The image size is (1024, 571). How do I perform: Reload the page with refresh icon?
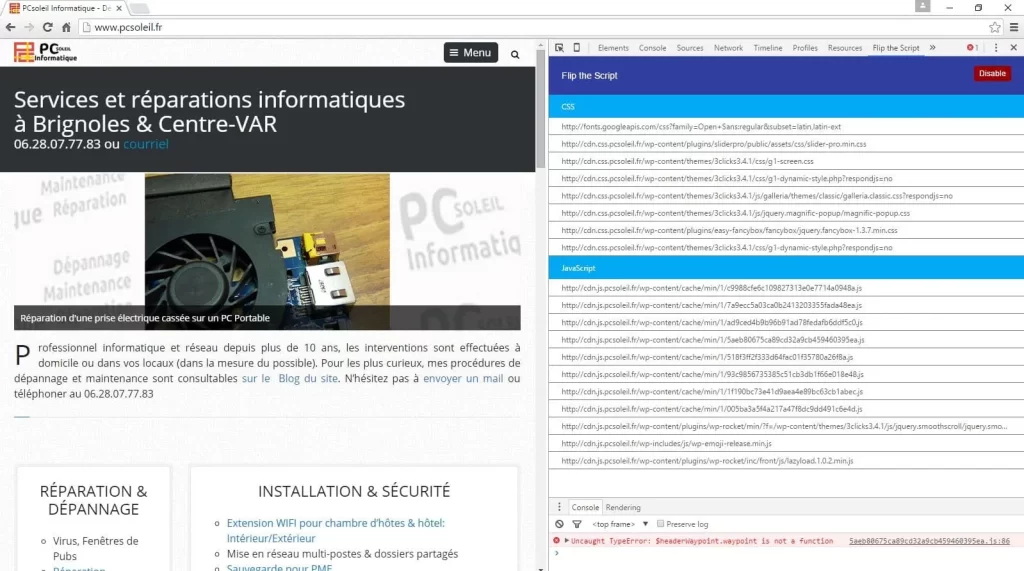coord(47,27)
